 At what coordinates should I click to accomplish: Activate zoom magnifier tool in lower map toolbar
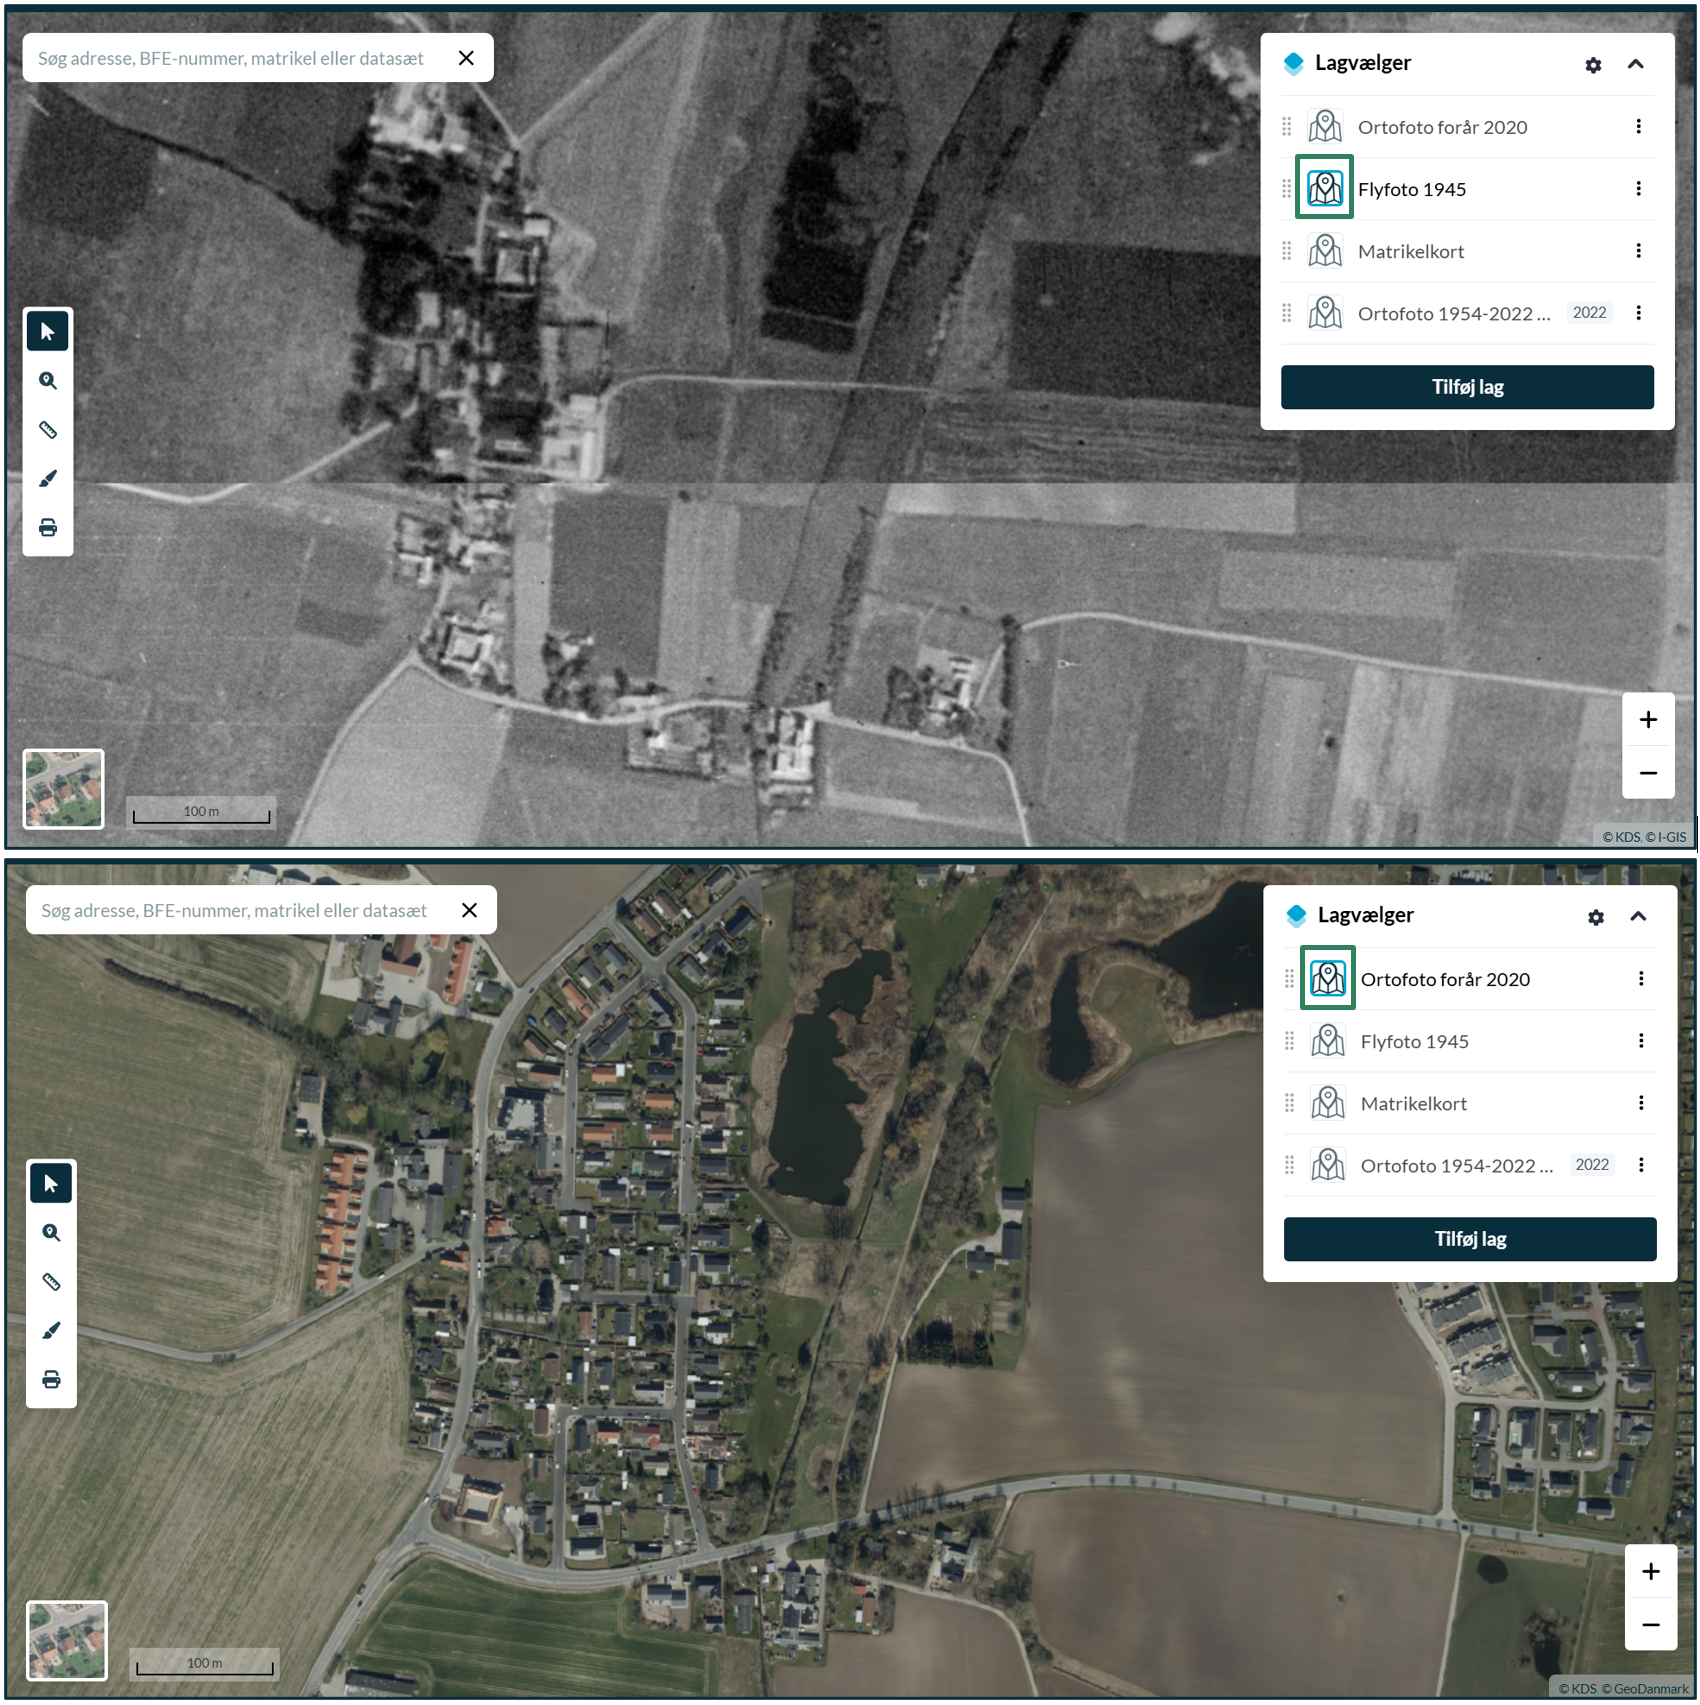click(x=51, y=1233)
